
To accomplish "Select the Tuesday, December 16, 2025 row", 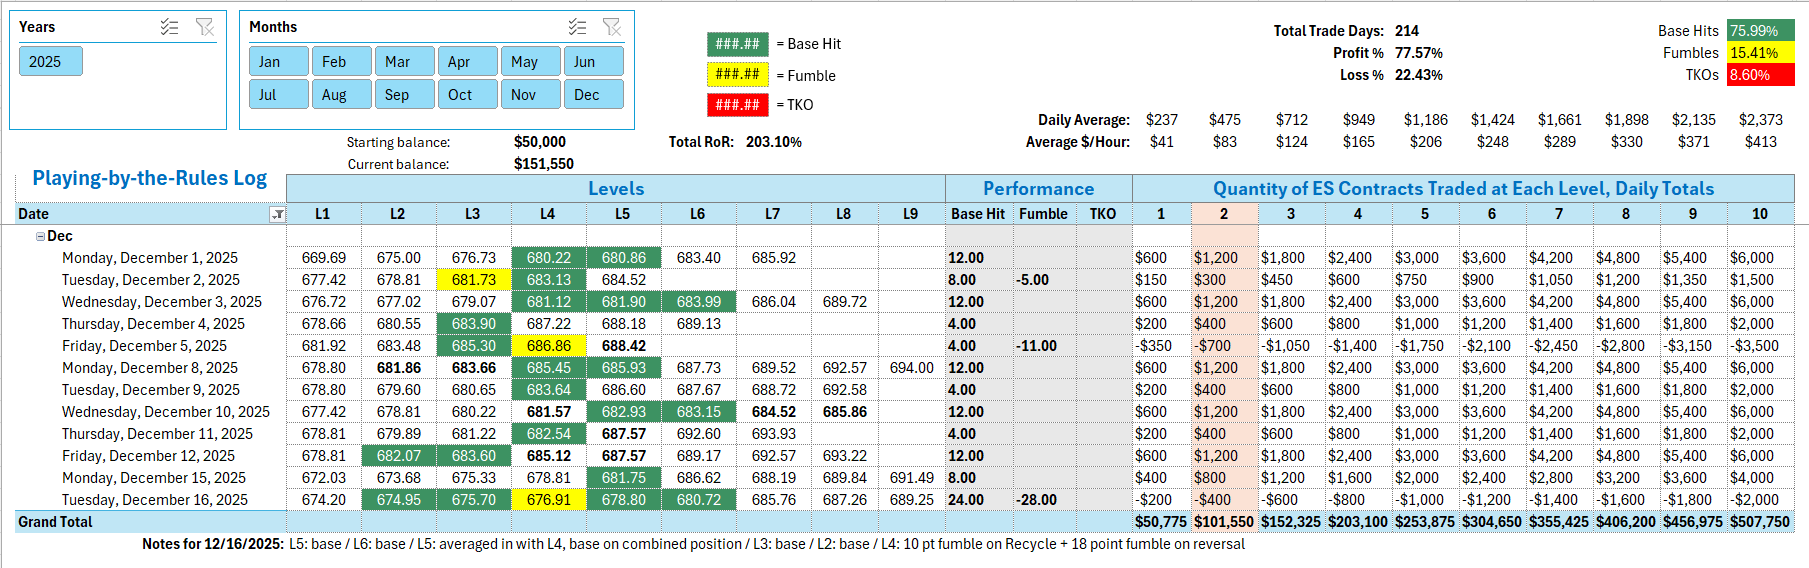I will pyautogui.click(x=154, y=500).
